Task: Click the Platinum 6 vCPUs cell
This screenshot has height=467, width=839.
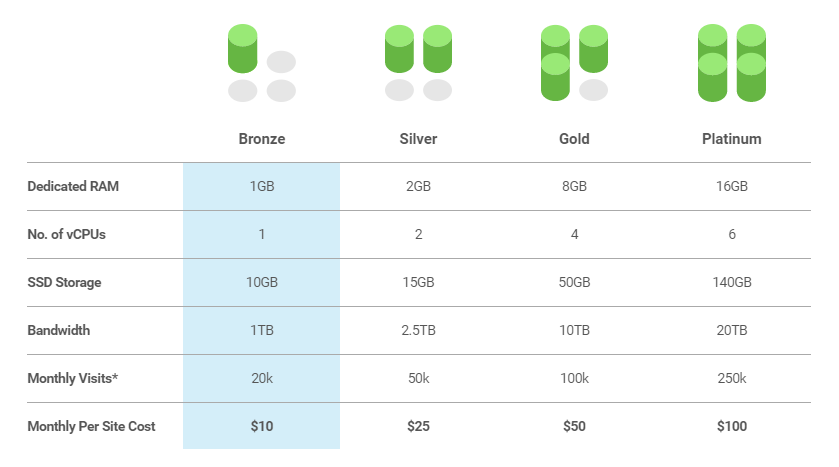Action: pyautogui.click(x=731, y=234)
